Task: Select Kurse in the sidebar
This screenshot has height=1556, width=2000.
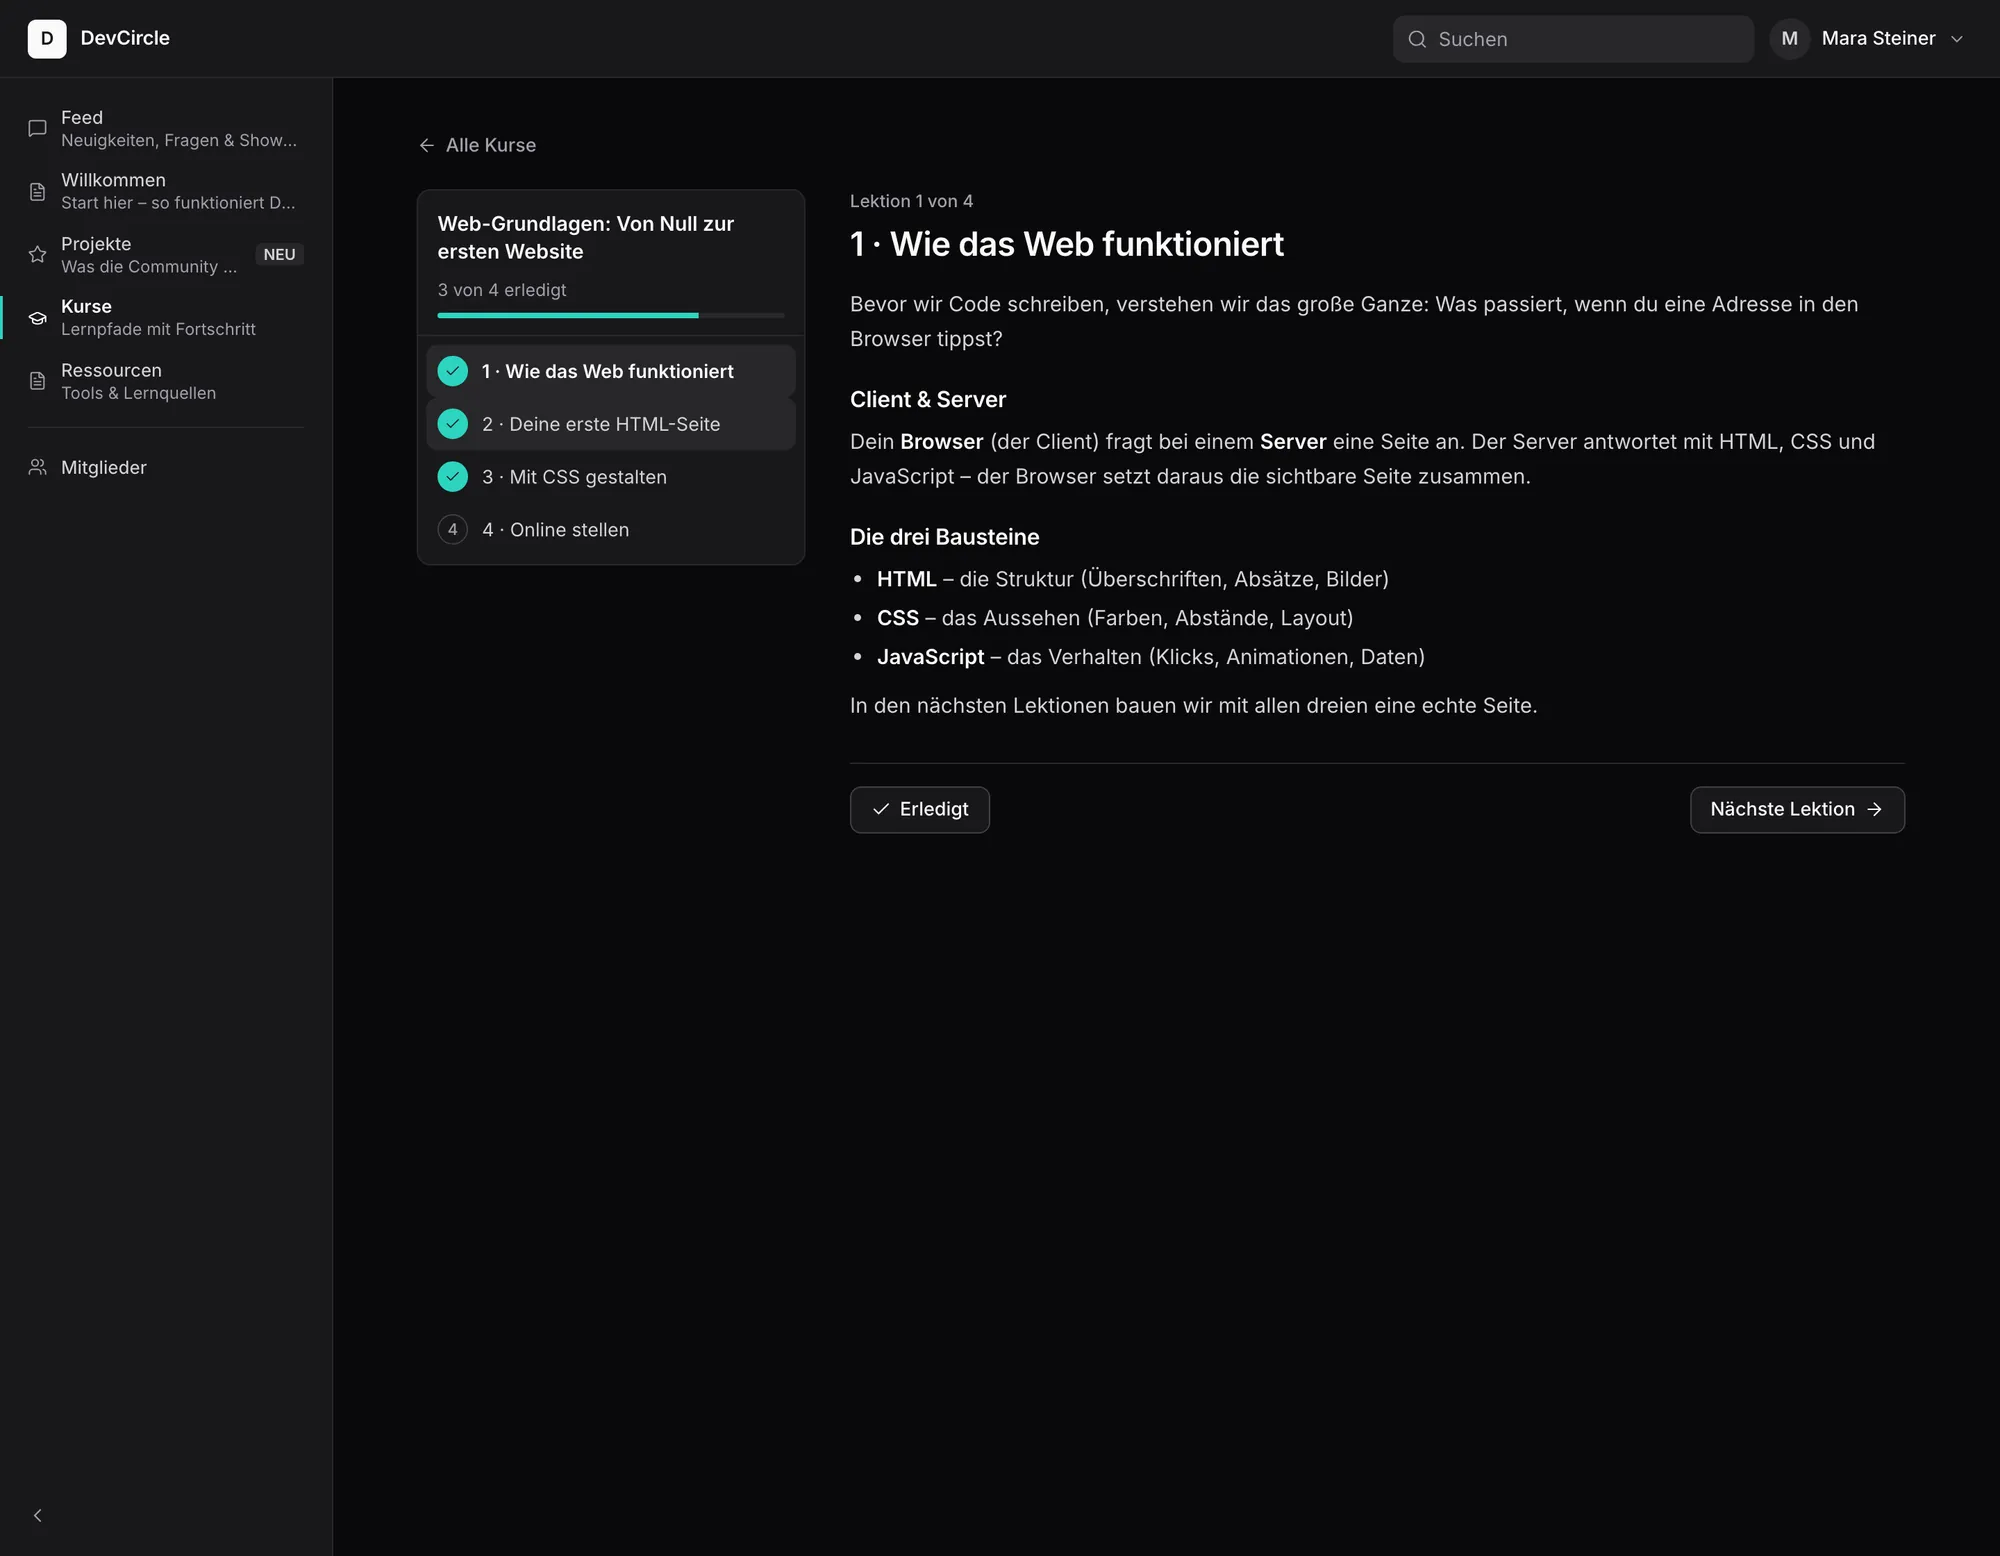Action: click(x=166, y=318)
